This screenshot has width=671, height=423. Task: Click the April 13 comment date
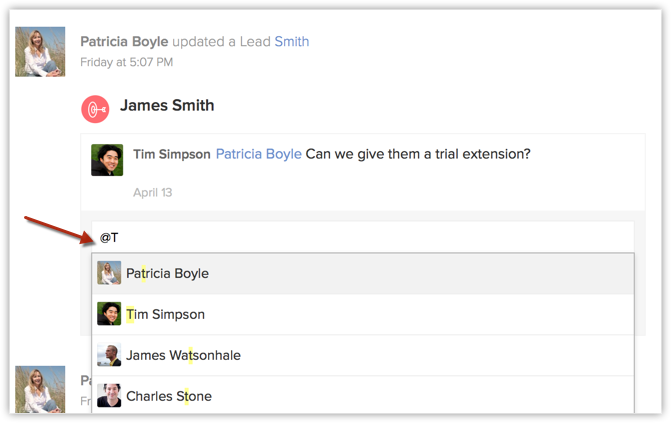[x=153, y=192]
